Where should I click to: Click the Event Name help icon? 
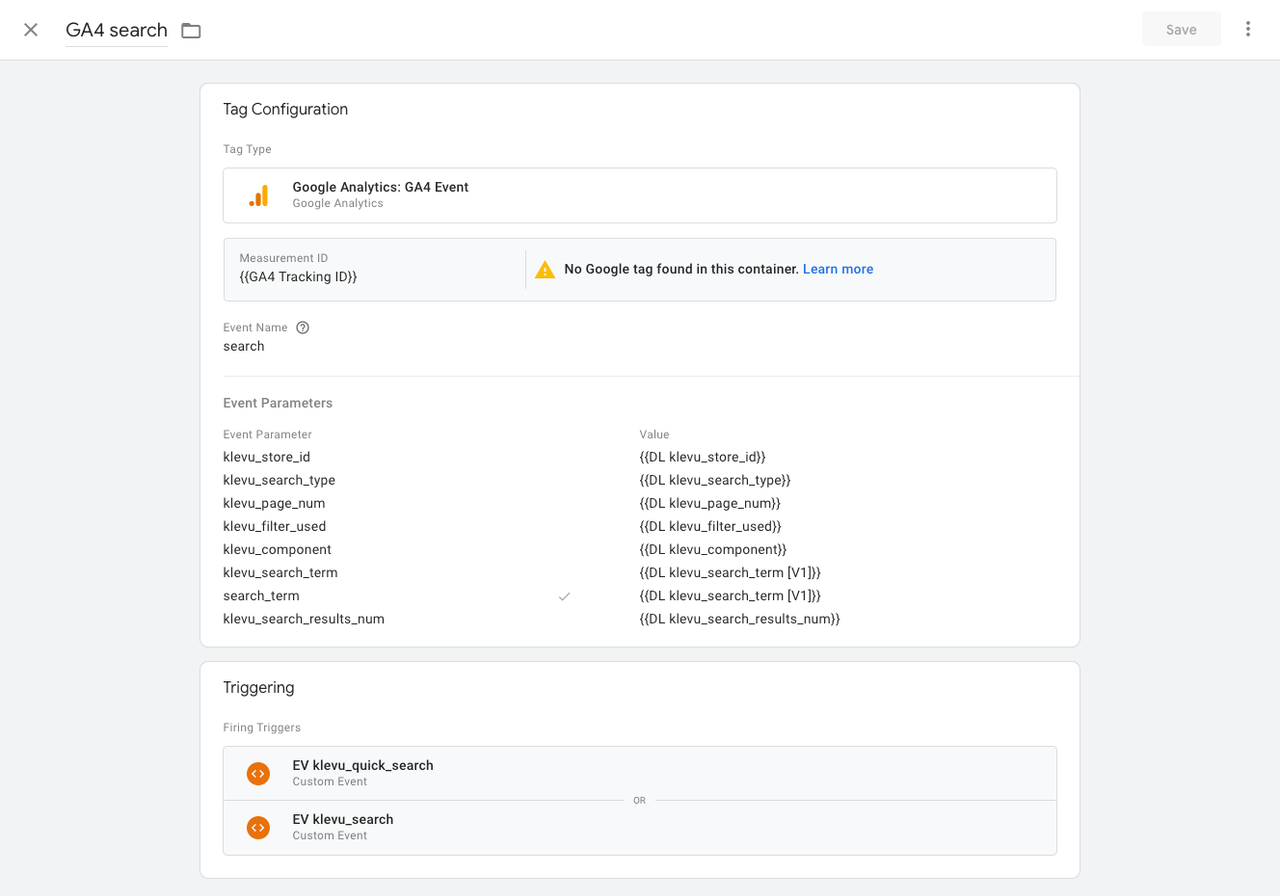pos(303,327)
